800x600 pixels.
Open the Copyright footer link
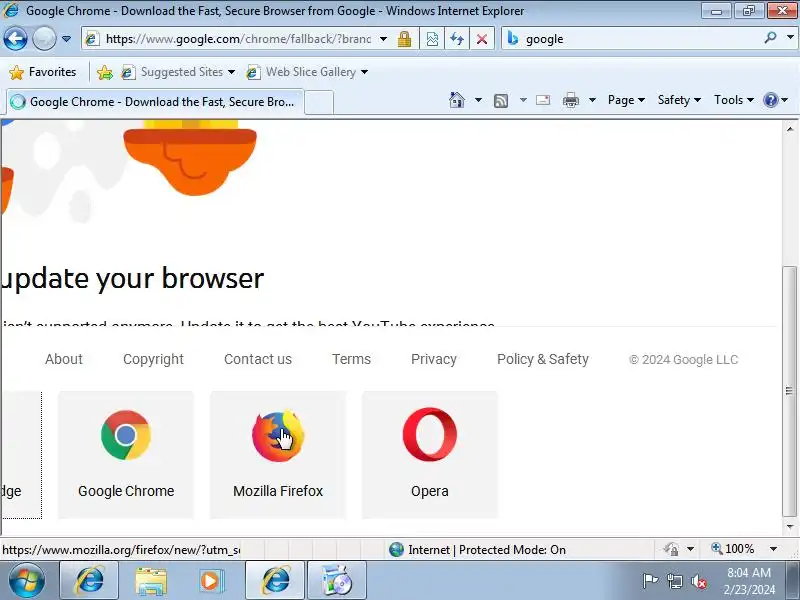pyautogui.click(x=153, y=359)
